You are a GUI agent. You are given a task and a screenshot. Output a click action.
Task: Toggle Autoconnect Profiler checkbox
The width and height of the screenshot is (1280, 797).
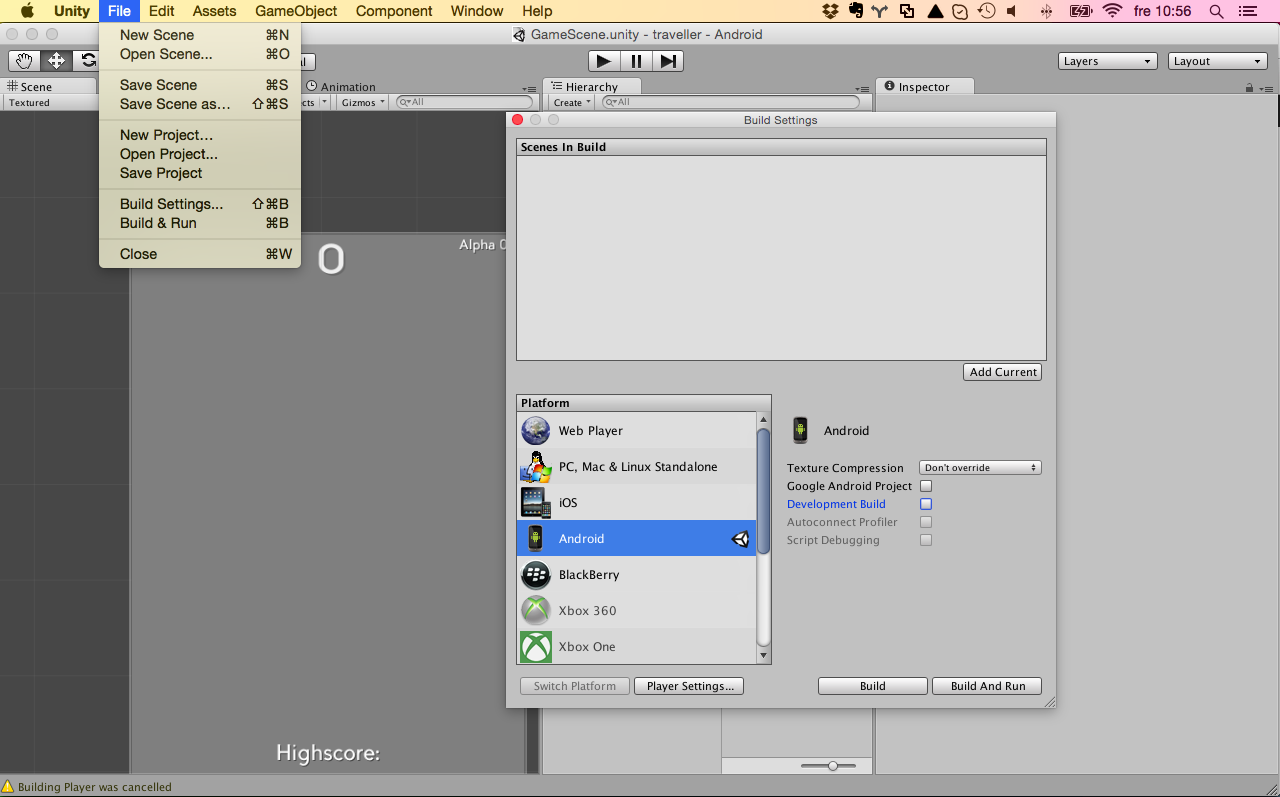point(926,522)
